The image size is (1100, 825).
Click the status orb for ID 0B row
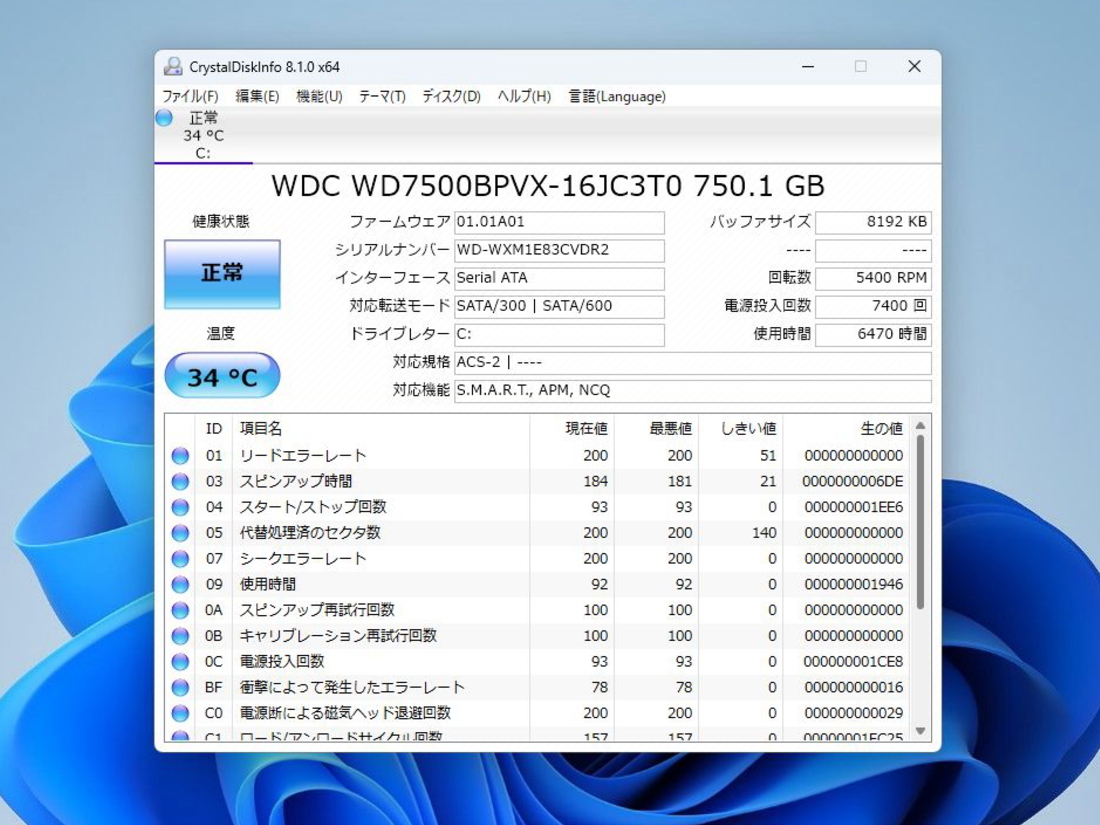tap(180, 636)
